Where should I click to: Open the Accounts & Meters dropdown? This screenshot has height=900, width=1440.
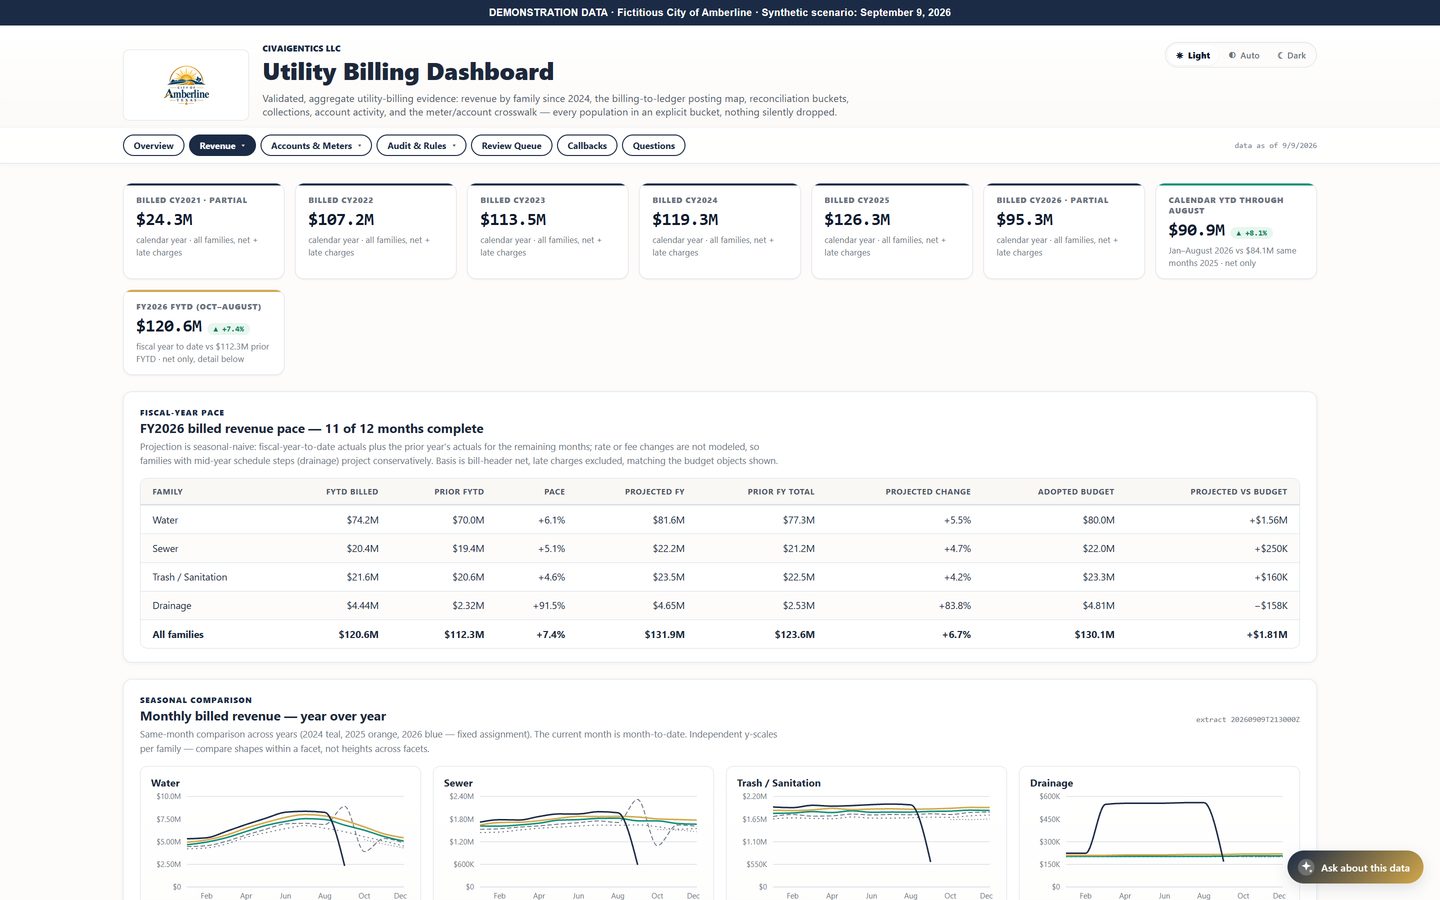pyautogui.click(x=316, y=146)
